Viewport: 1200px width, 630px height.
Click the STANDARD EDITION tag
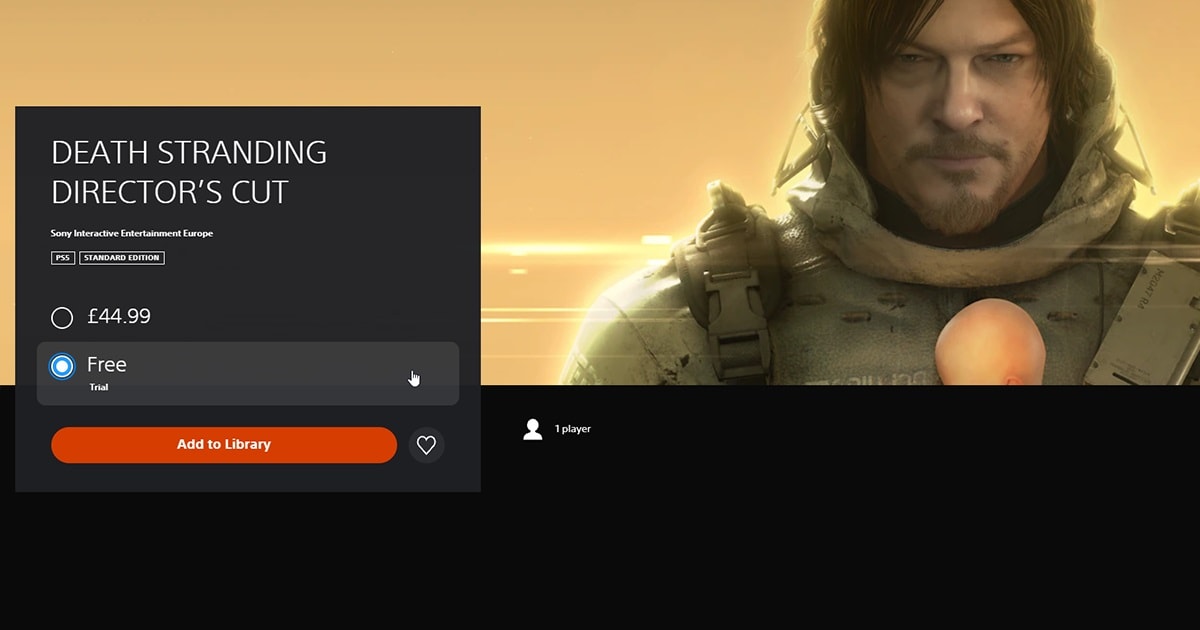pos(121,258)
